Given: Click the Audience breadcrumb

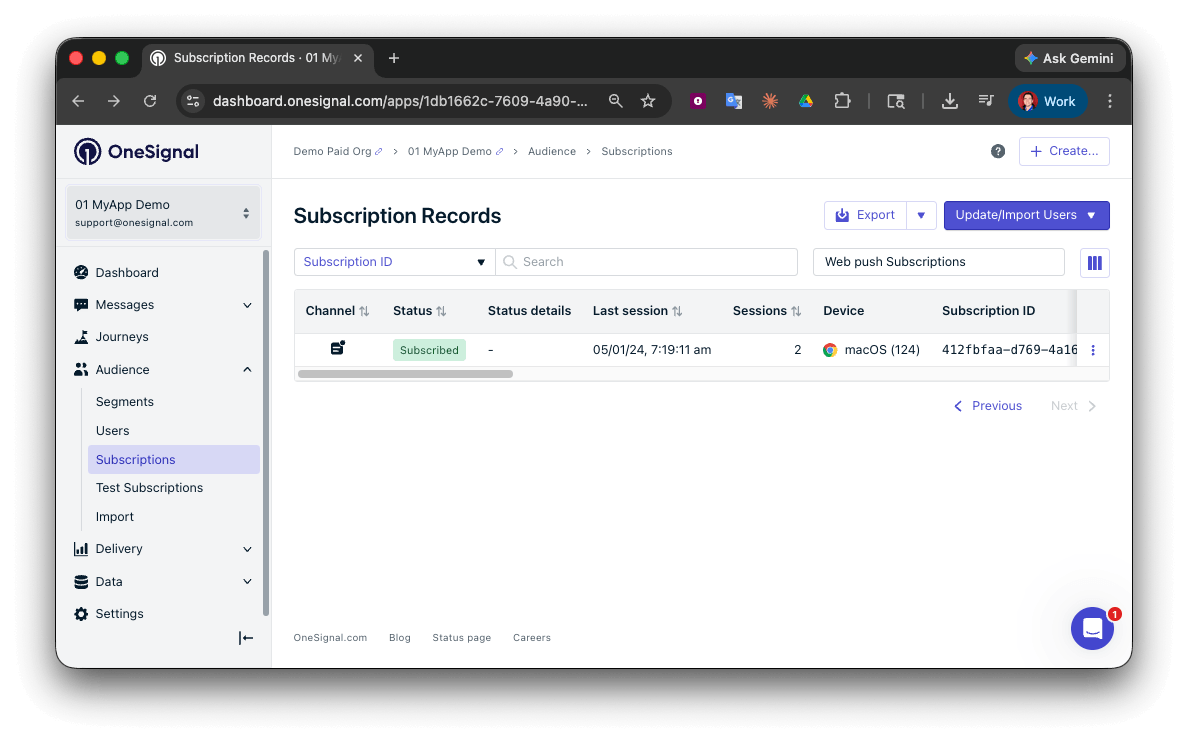Looking at the screenshot, I should (552, 152).
